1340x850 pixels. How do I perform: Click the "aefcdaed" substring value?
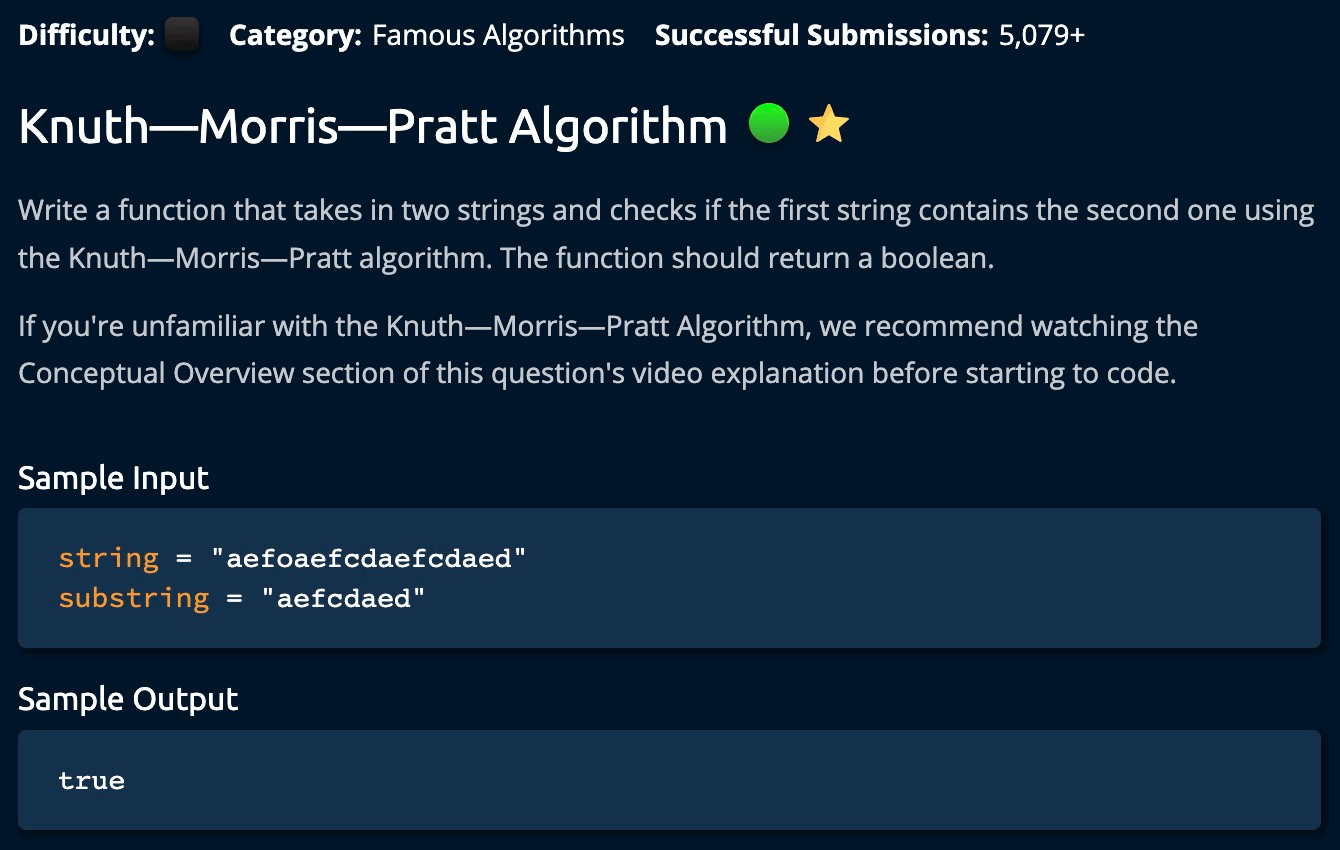tap(343, 598)
